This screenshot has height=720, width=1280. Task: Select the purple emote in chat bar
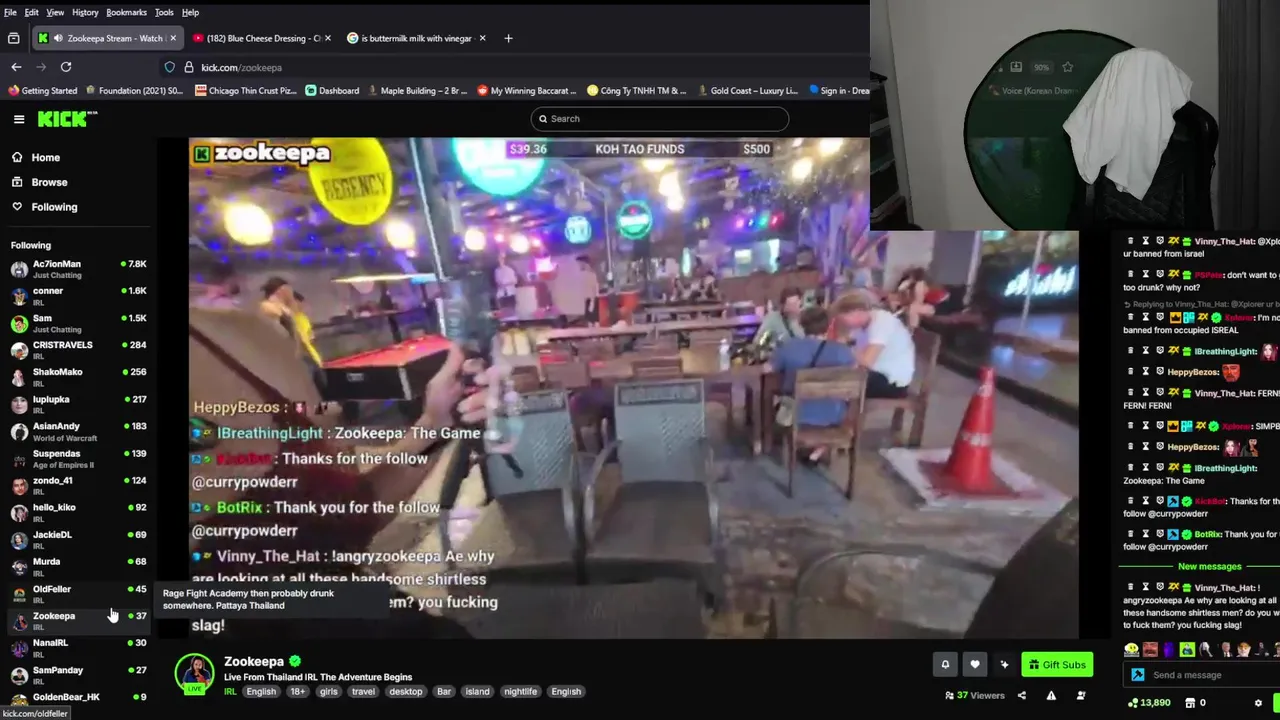point(1169,649)
